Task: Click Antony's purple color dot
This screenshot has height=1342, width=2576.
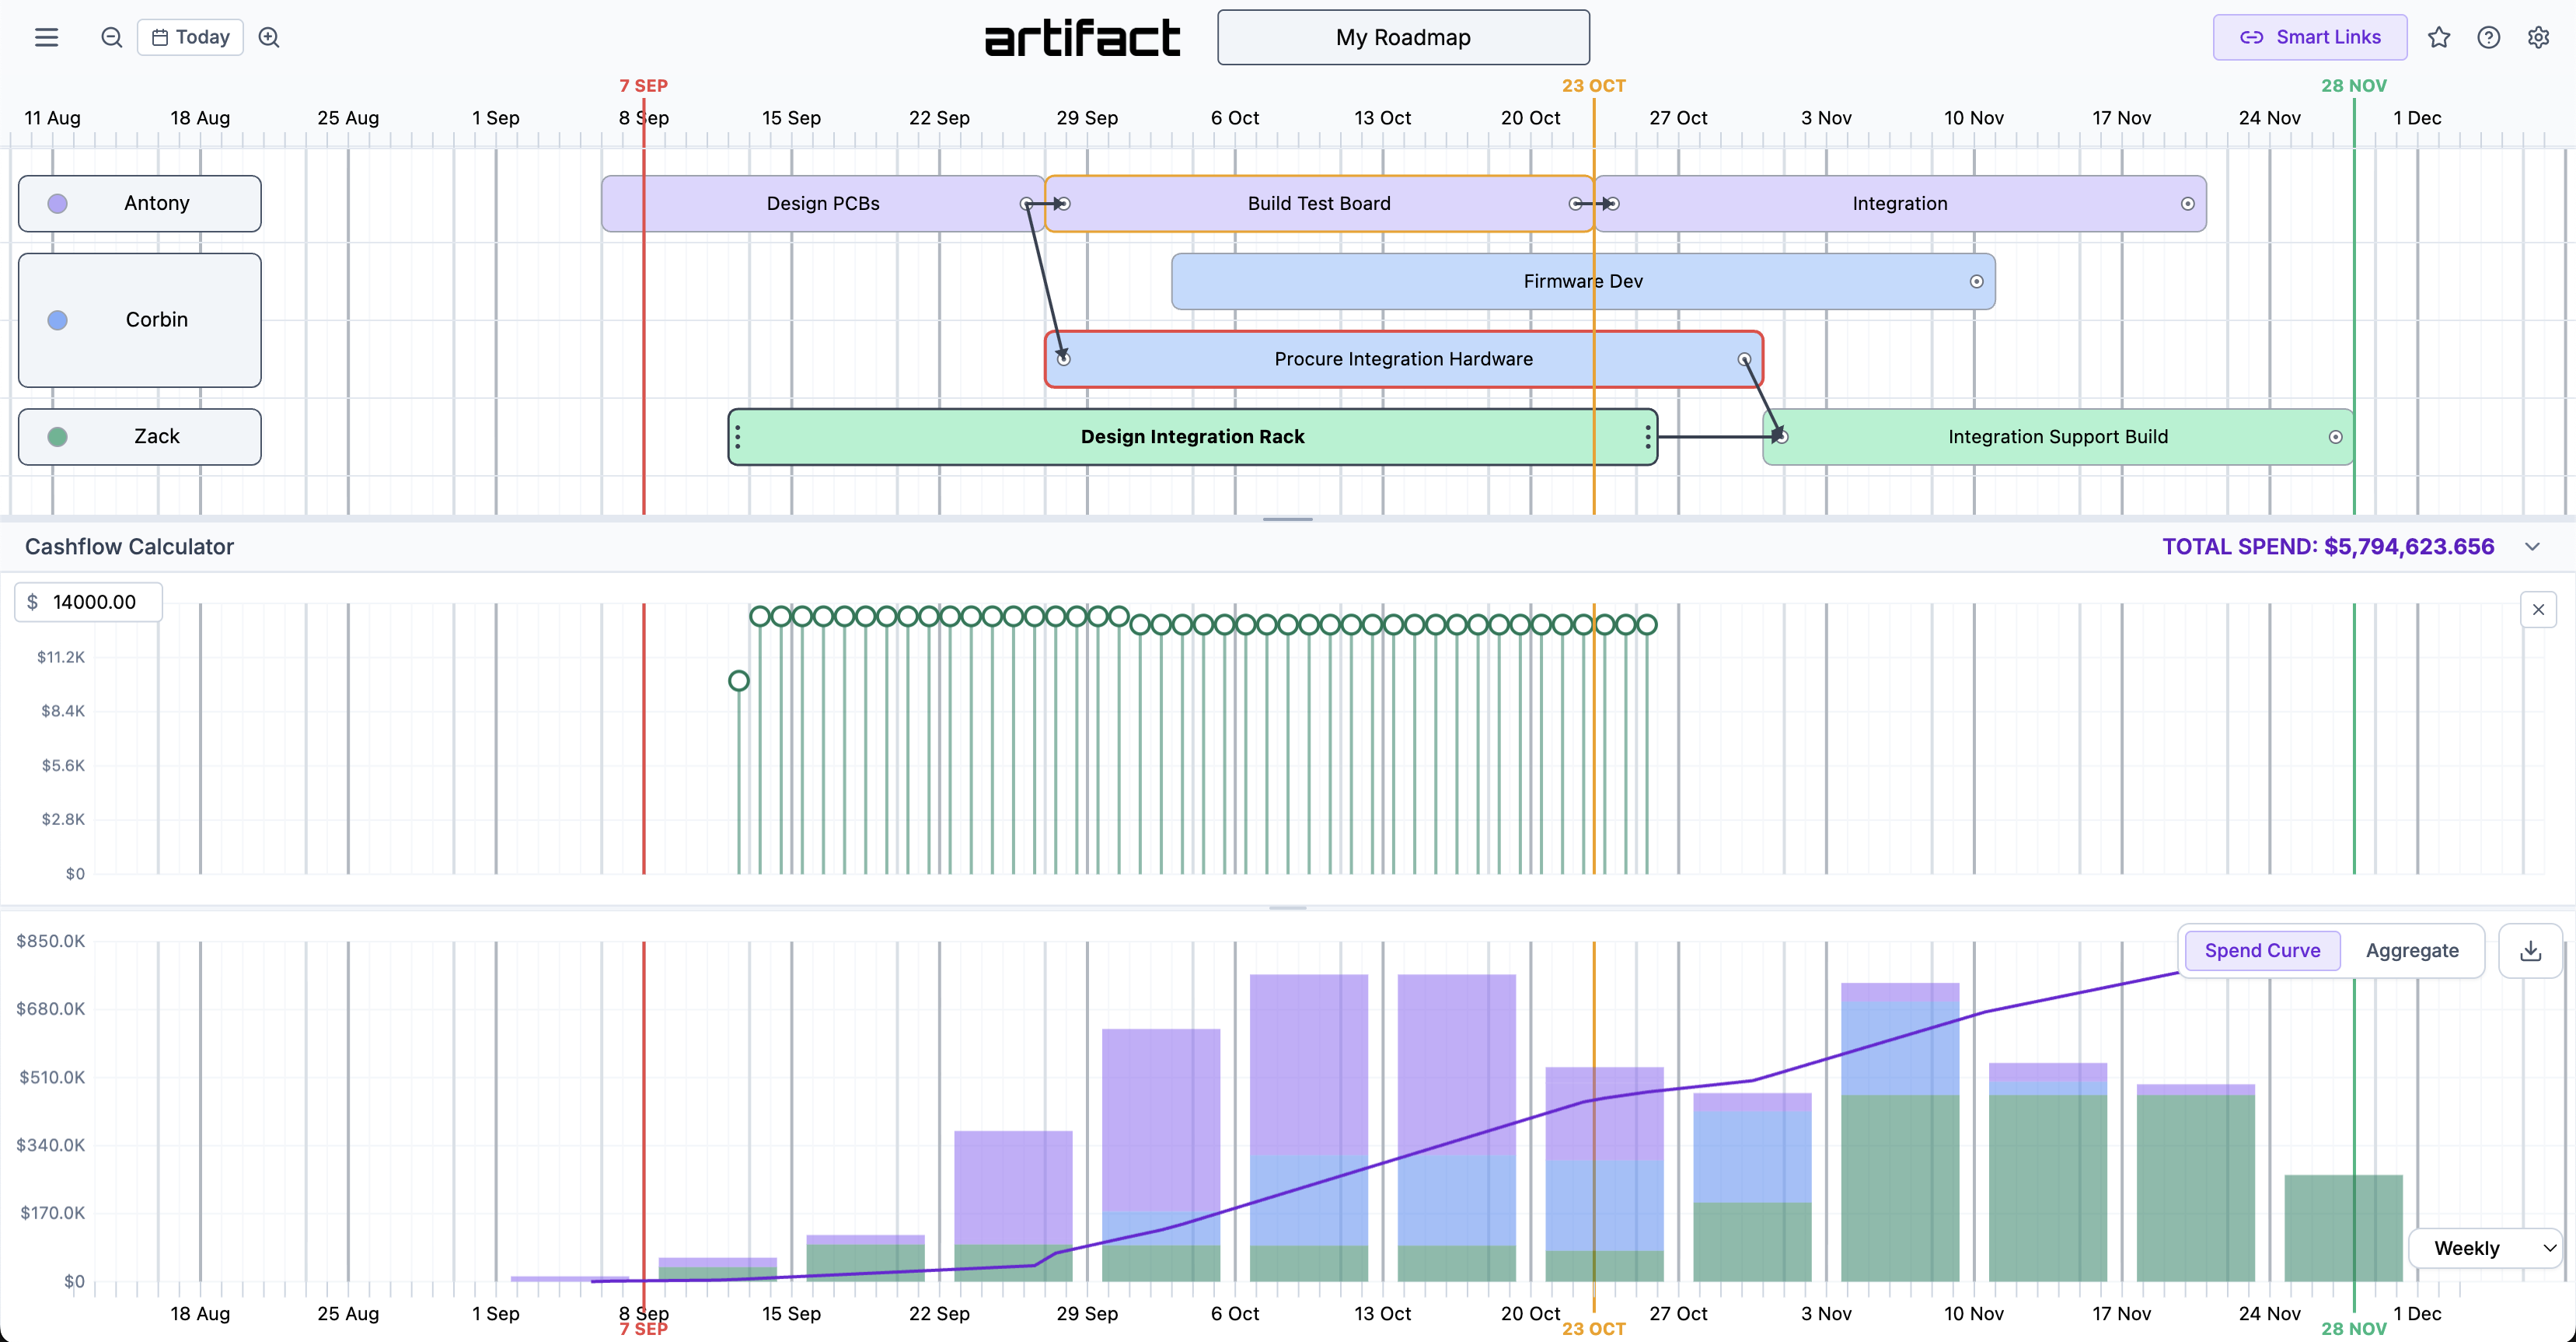Action: click(58, 203)
